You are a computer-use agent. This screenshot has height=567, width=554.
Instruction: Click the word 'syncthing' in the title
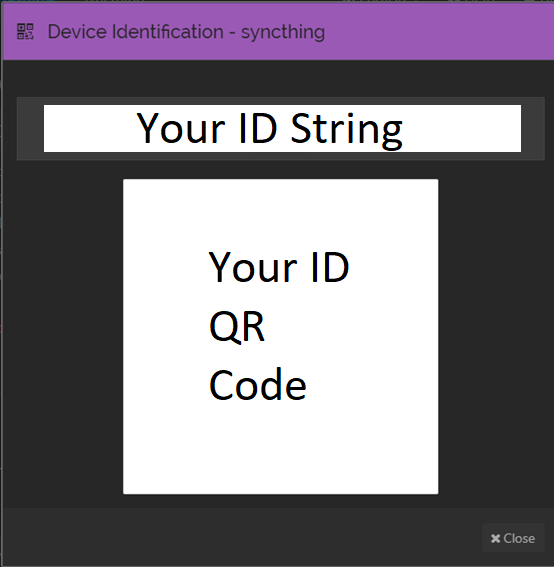click(283, 33)
